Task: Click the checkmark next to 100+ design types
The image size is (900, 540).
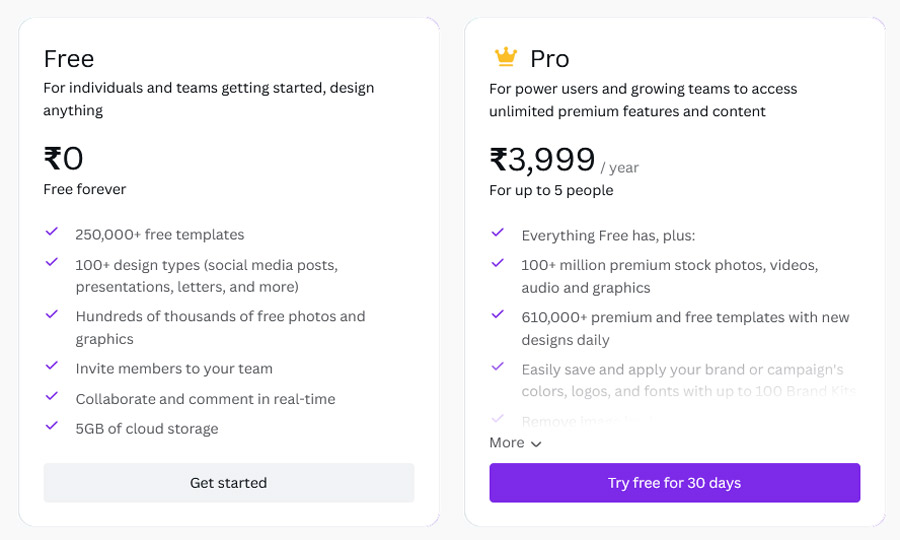Action: point(52,262)
